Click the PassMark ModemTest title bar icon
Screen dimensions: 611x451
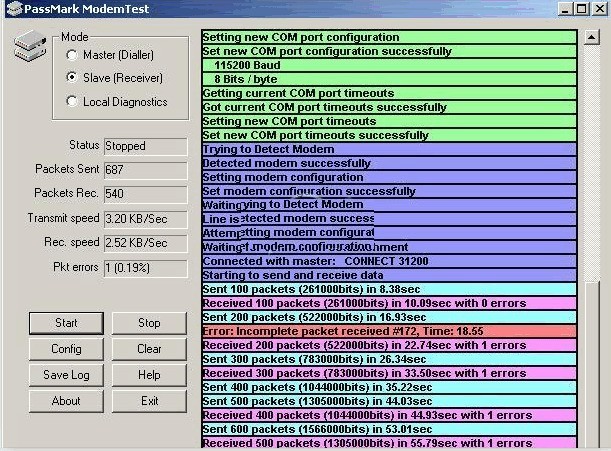(x=14, y=9)
